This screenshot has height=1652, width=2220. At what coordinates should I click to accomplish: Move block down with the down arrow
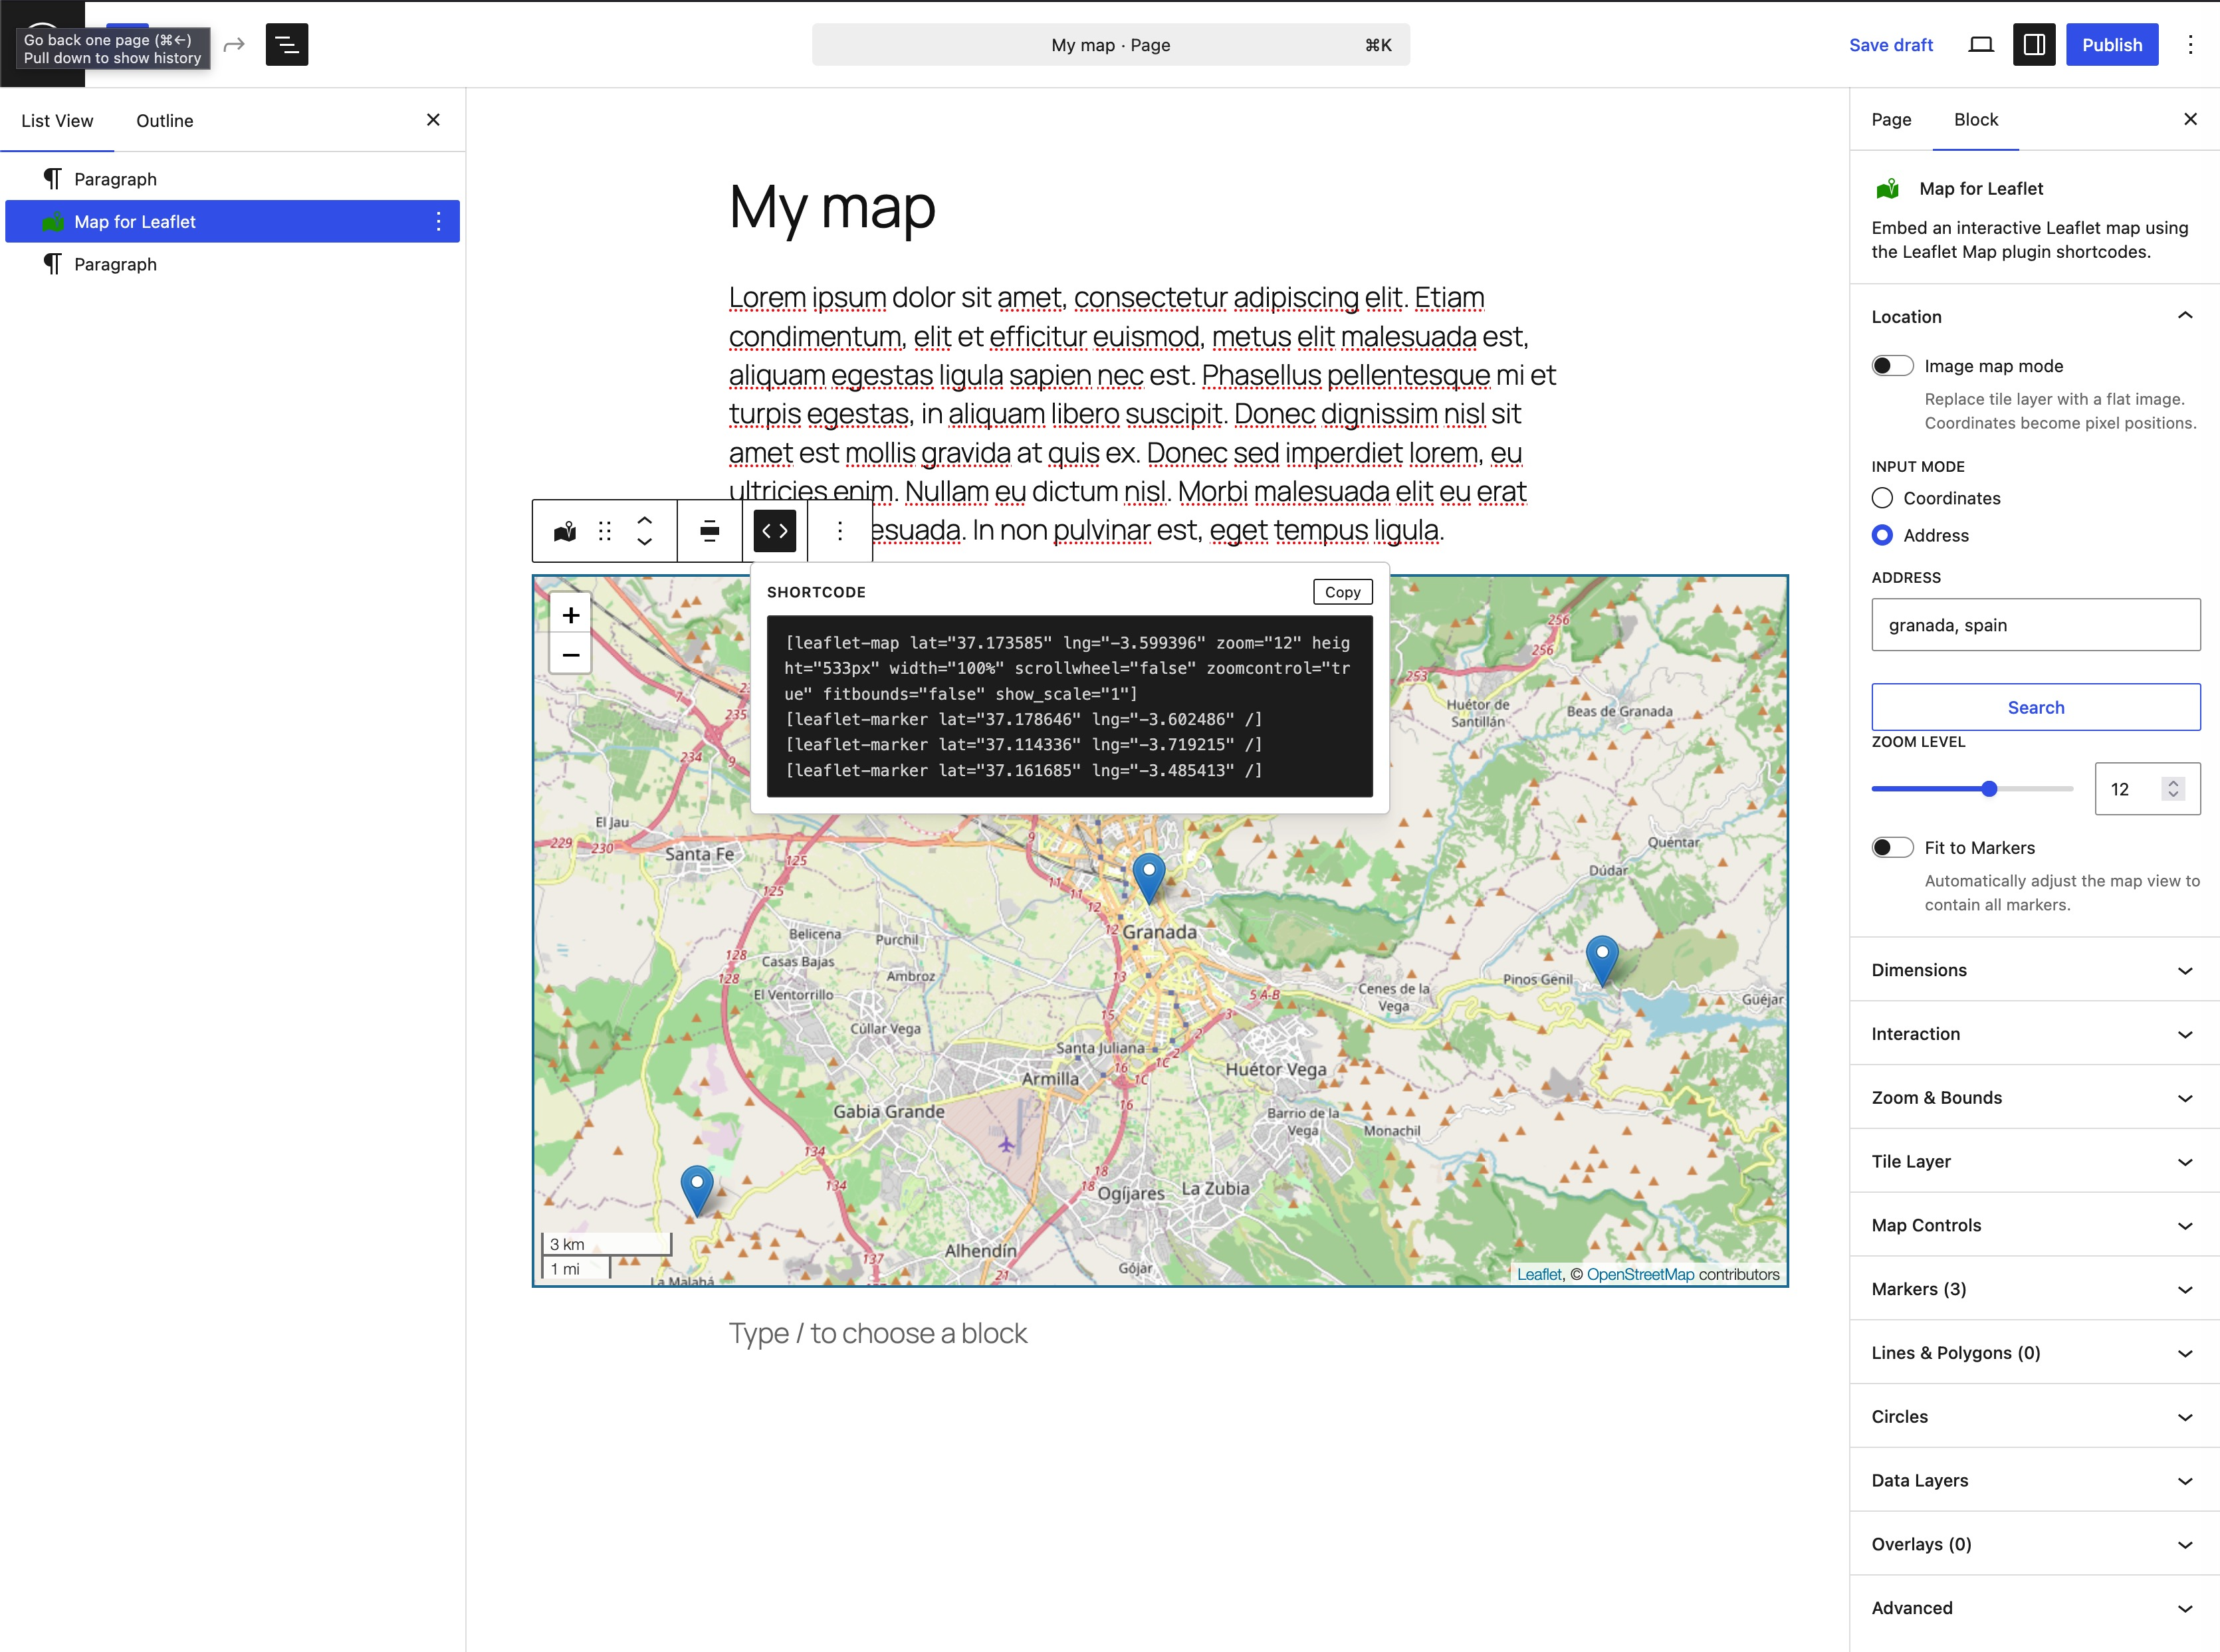click(645, 542)
